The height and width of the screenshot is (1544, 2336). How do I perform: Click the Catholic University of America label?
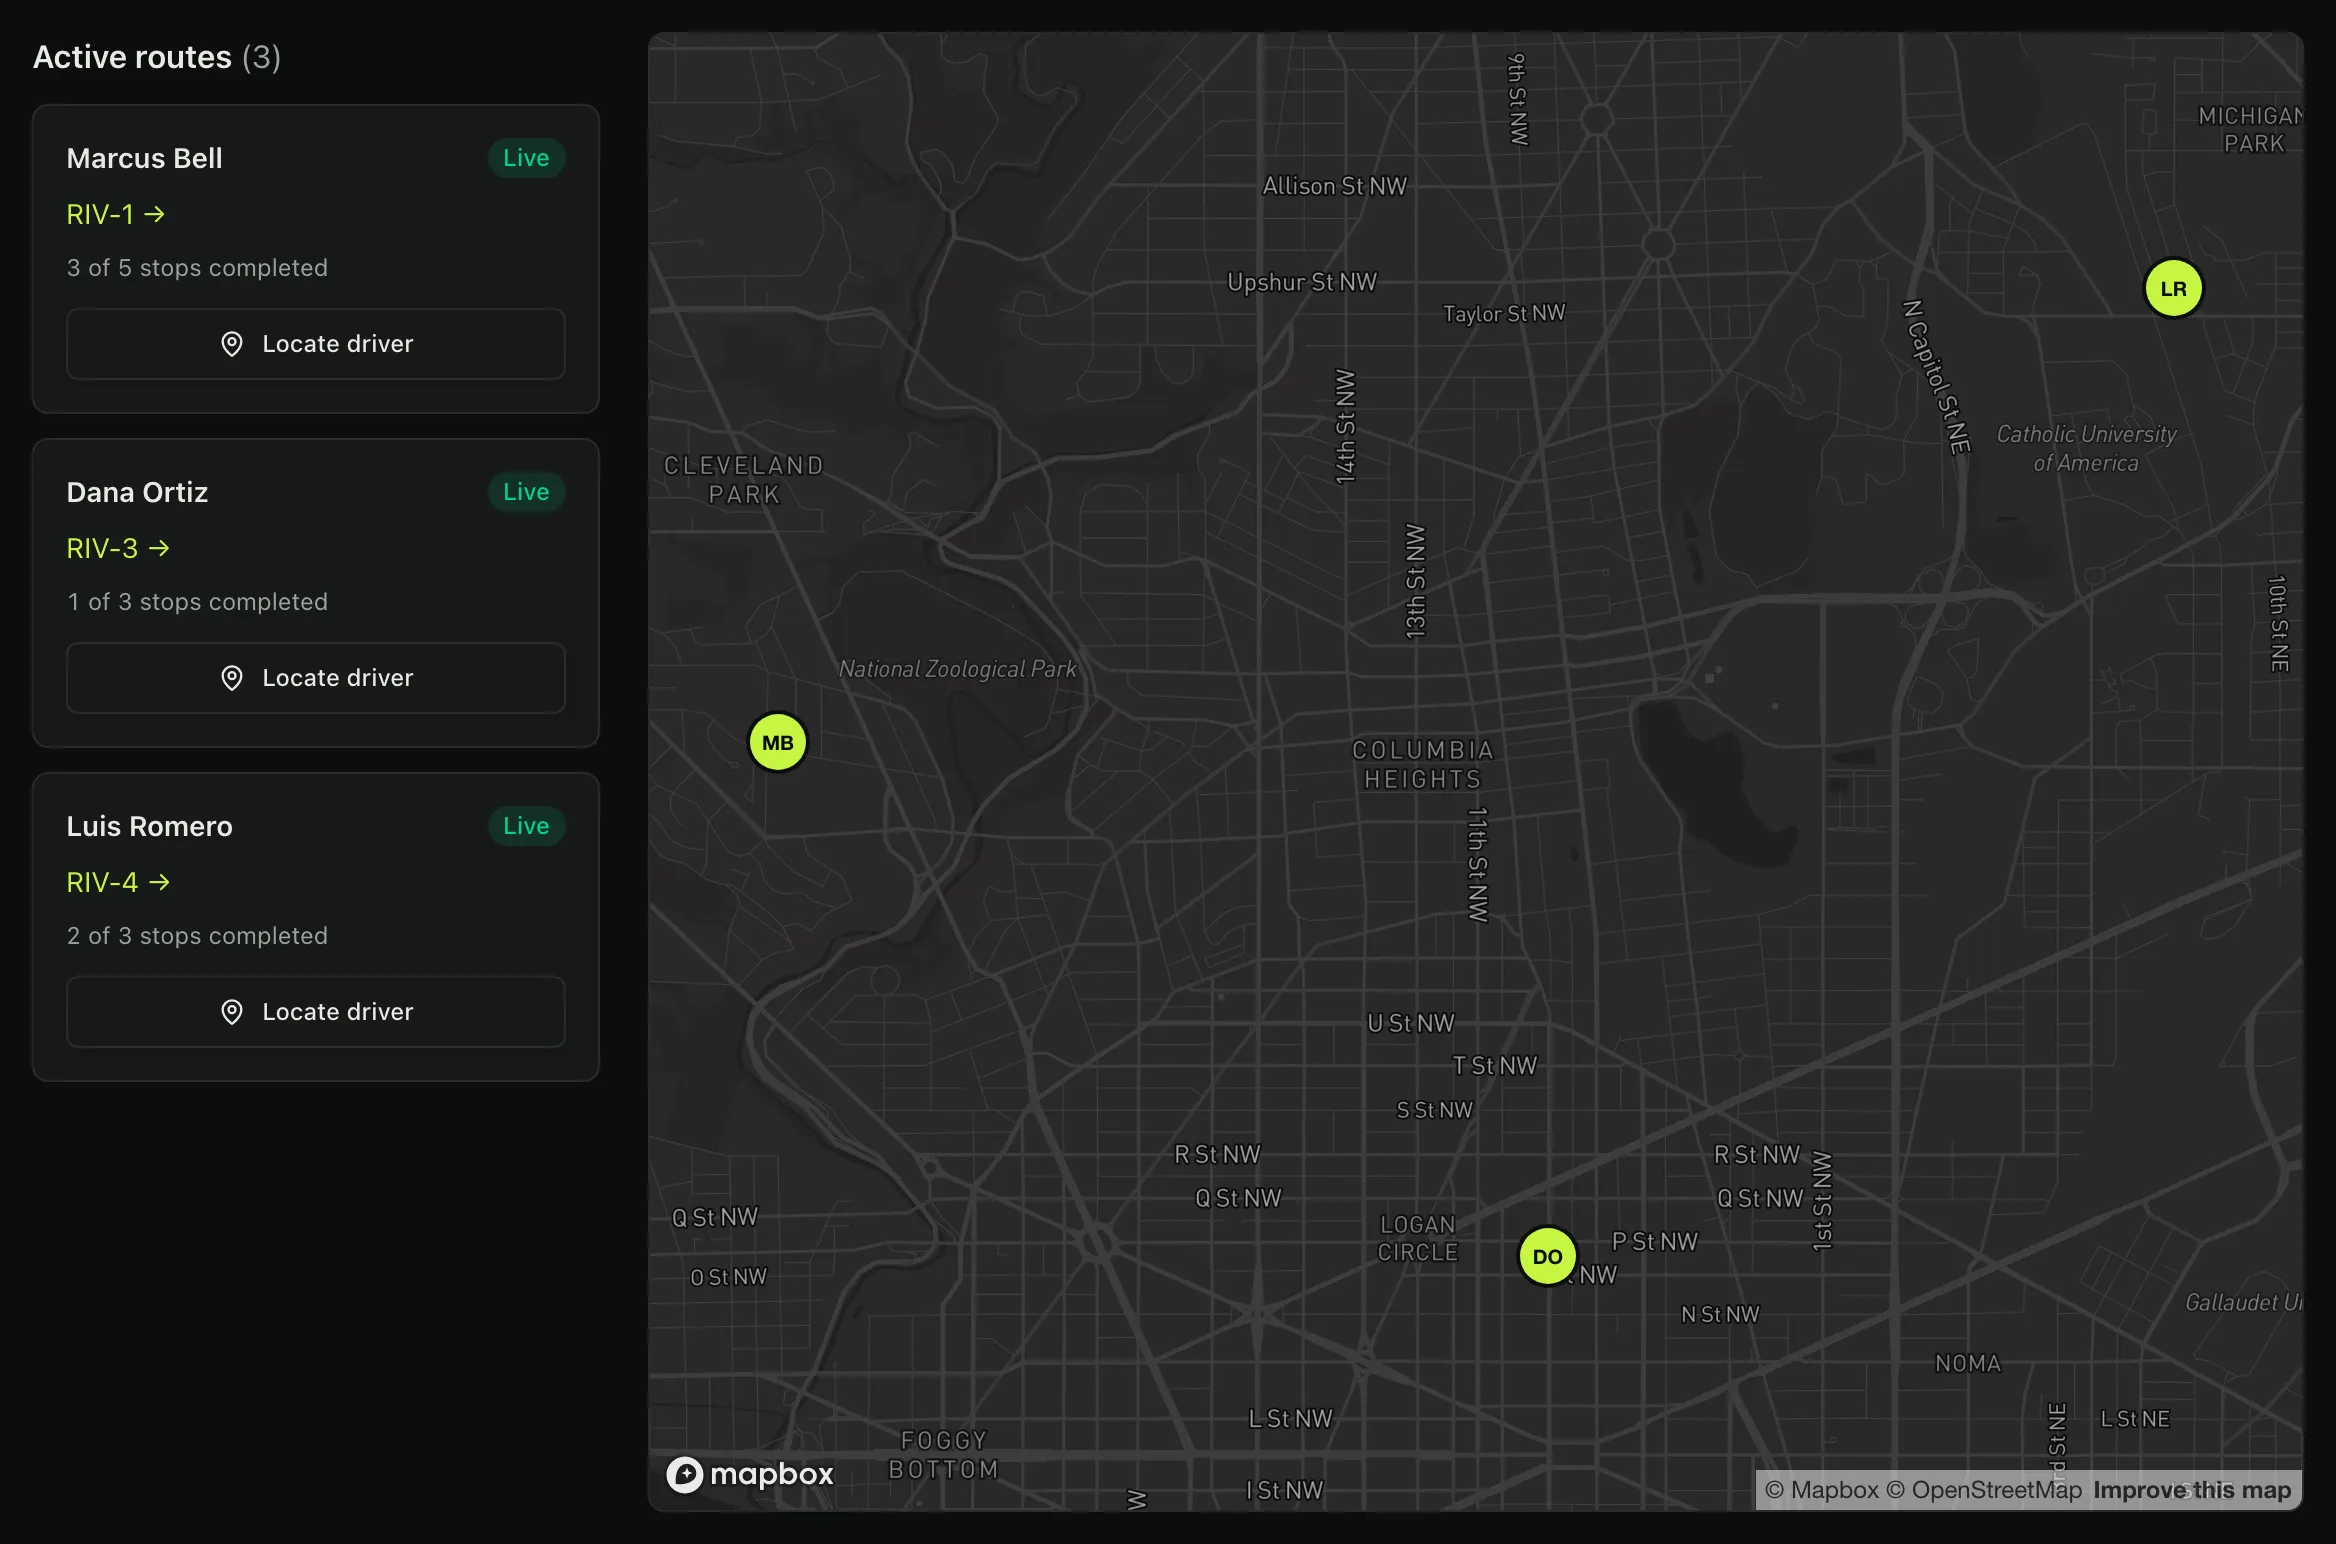click(x=2087, y=448)
